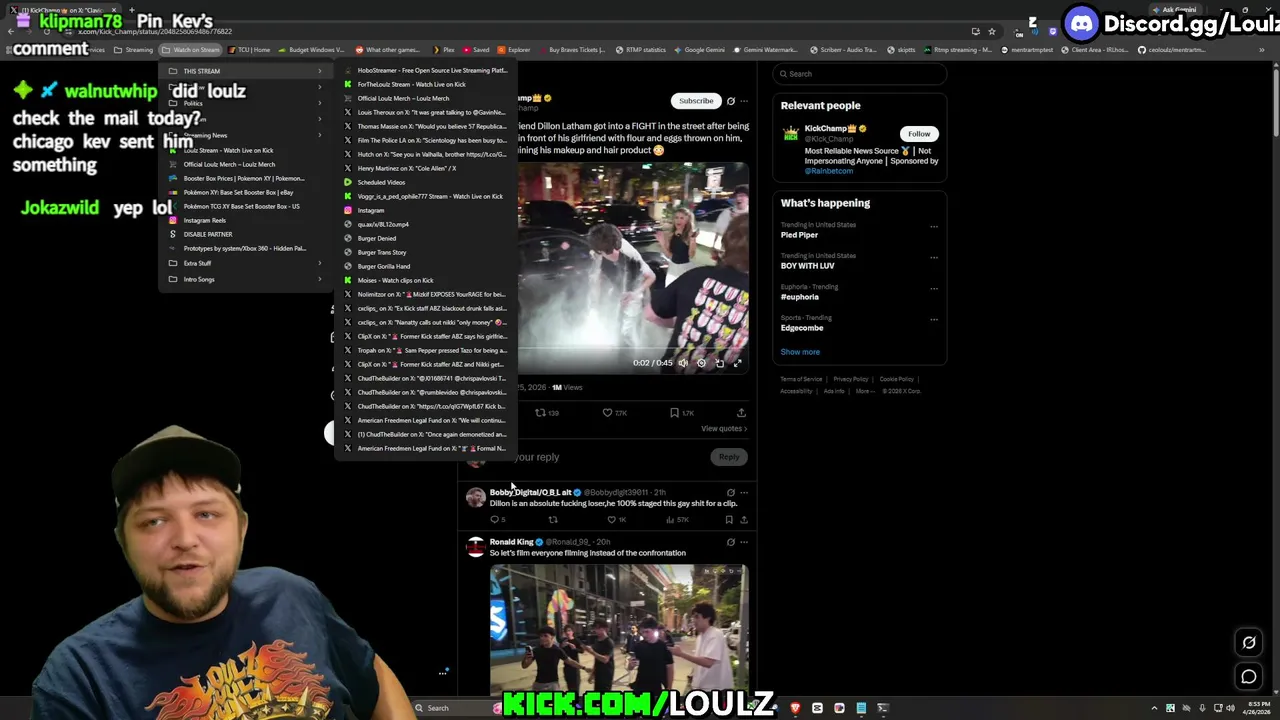This screenshot has height=720, width=1280.
Task: Open more options for #euphoria trend
Action: click(934, 288)
